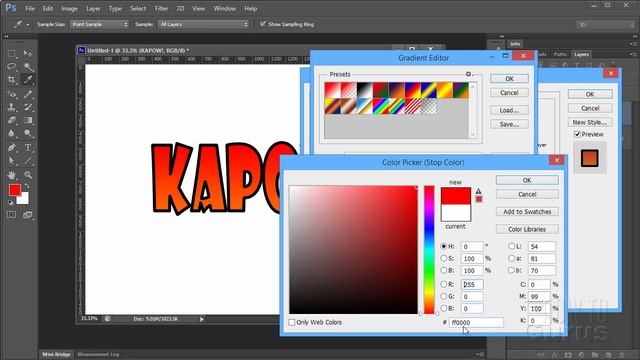
Task: Click the out-of-gamut warning triangle
Action: click(x=478, y=191)
